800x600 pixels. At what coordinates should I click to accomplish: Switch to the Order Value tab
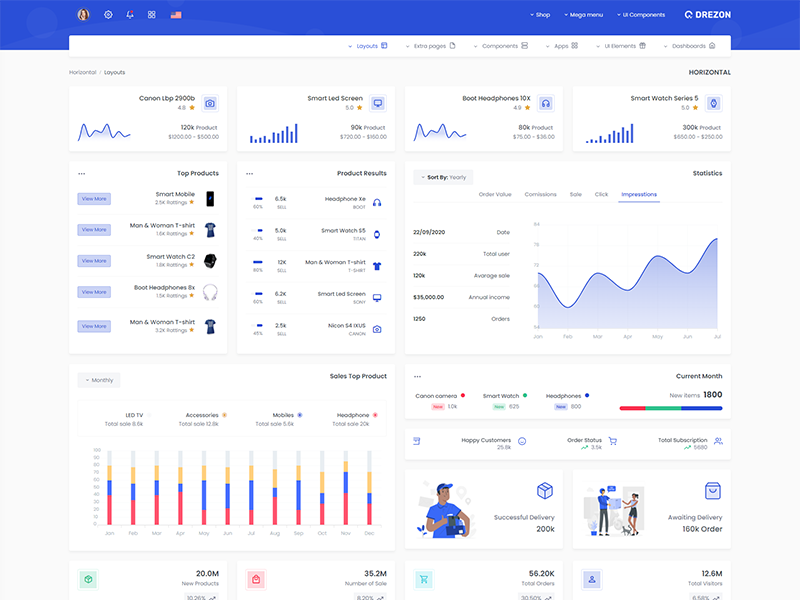pos(495,194)
